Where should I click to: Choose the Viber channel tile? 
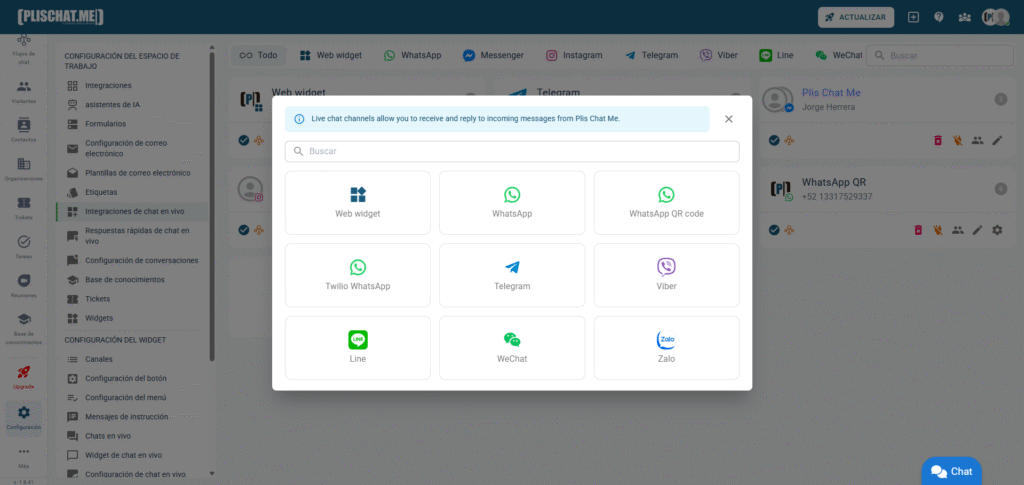[666, 275]
